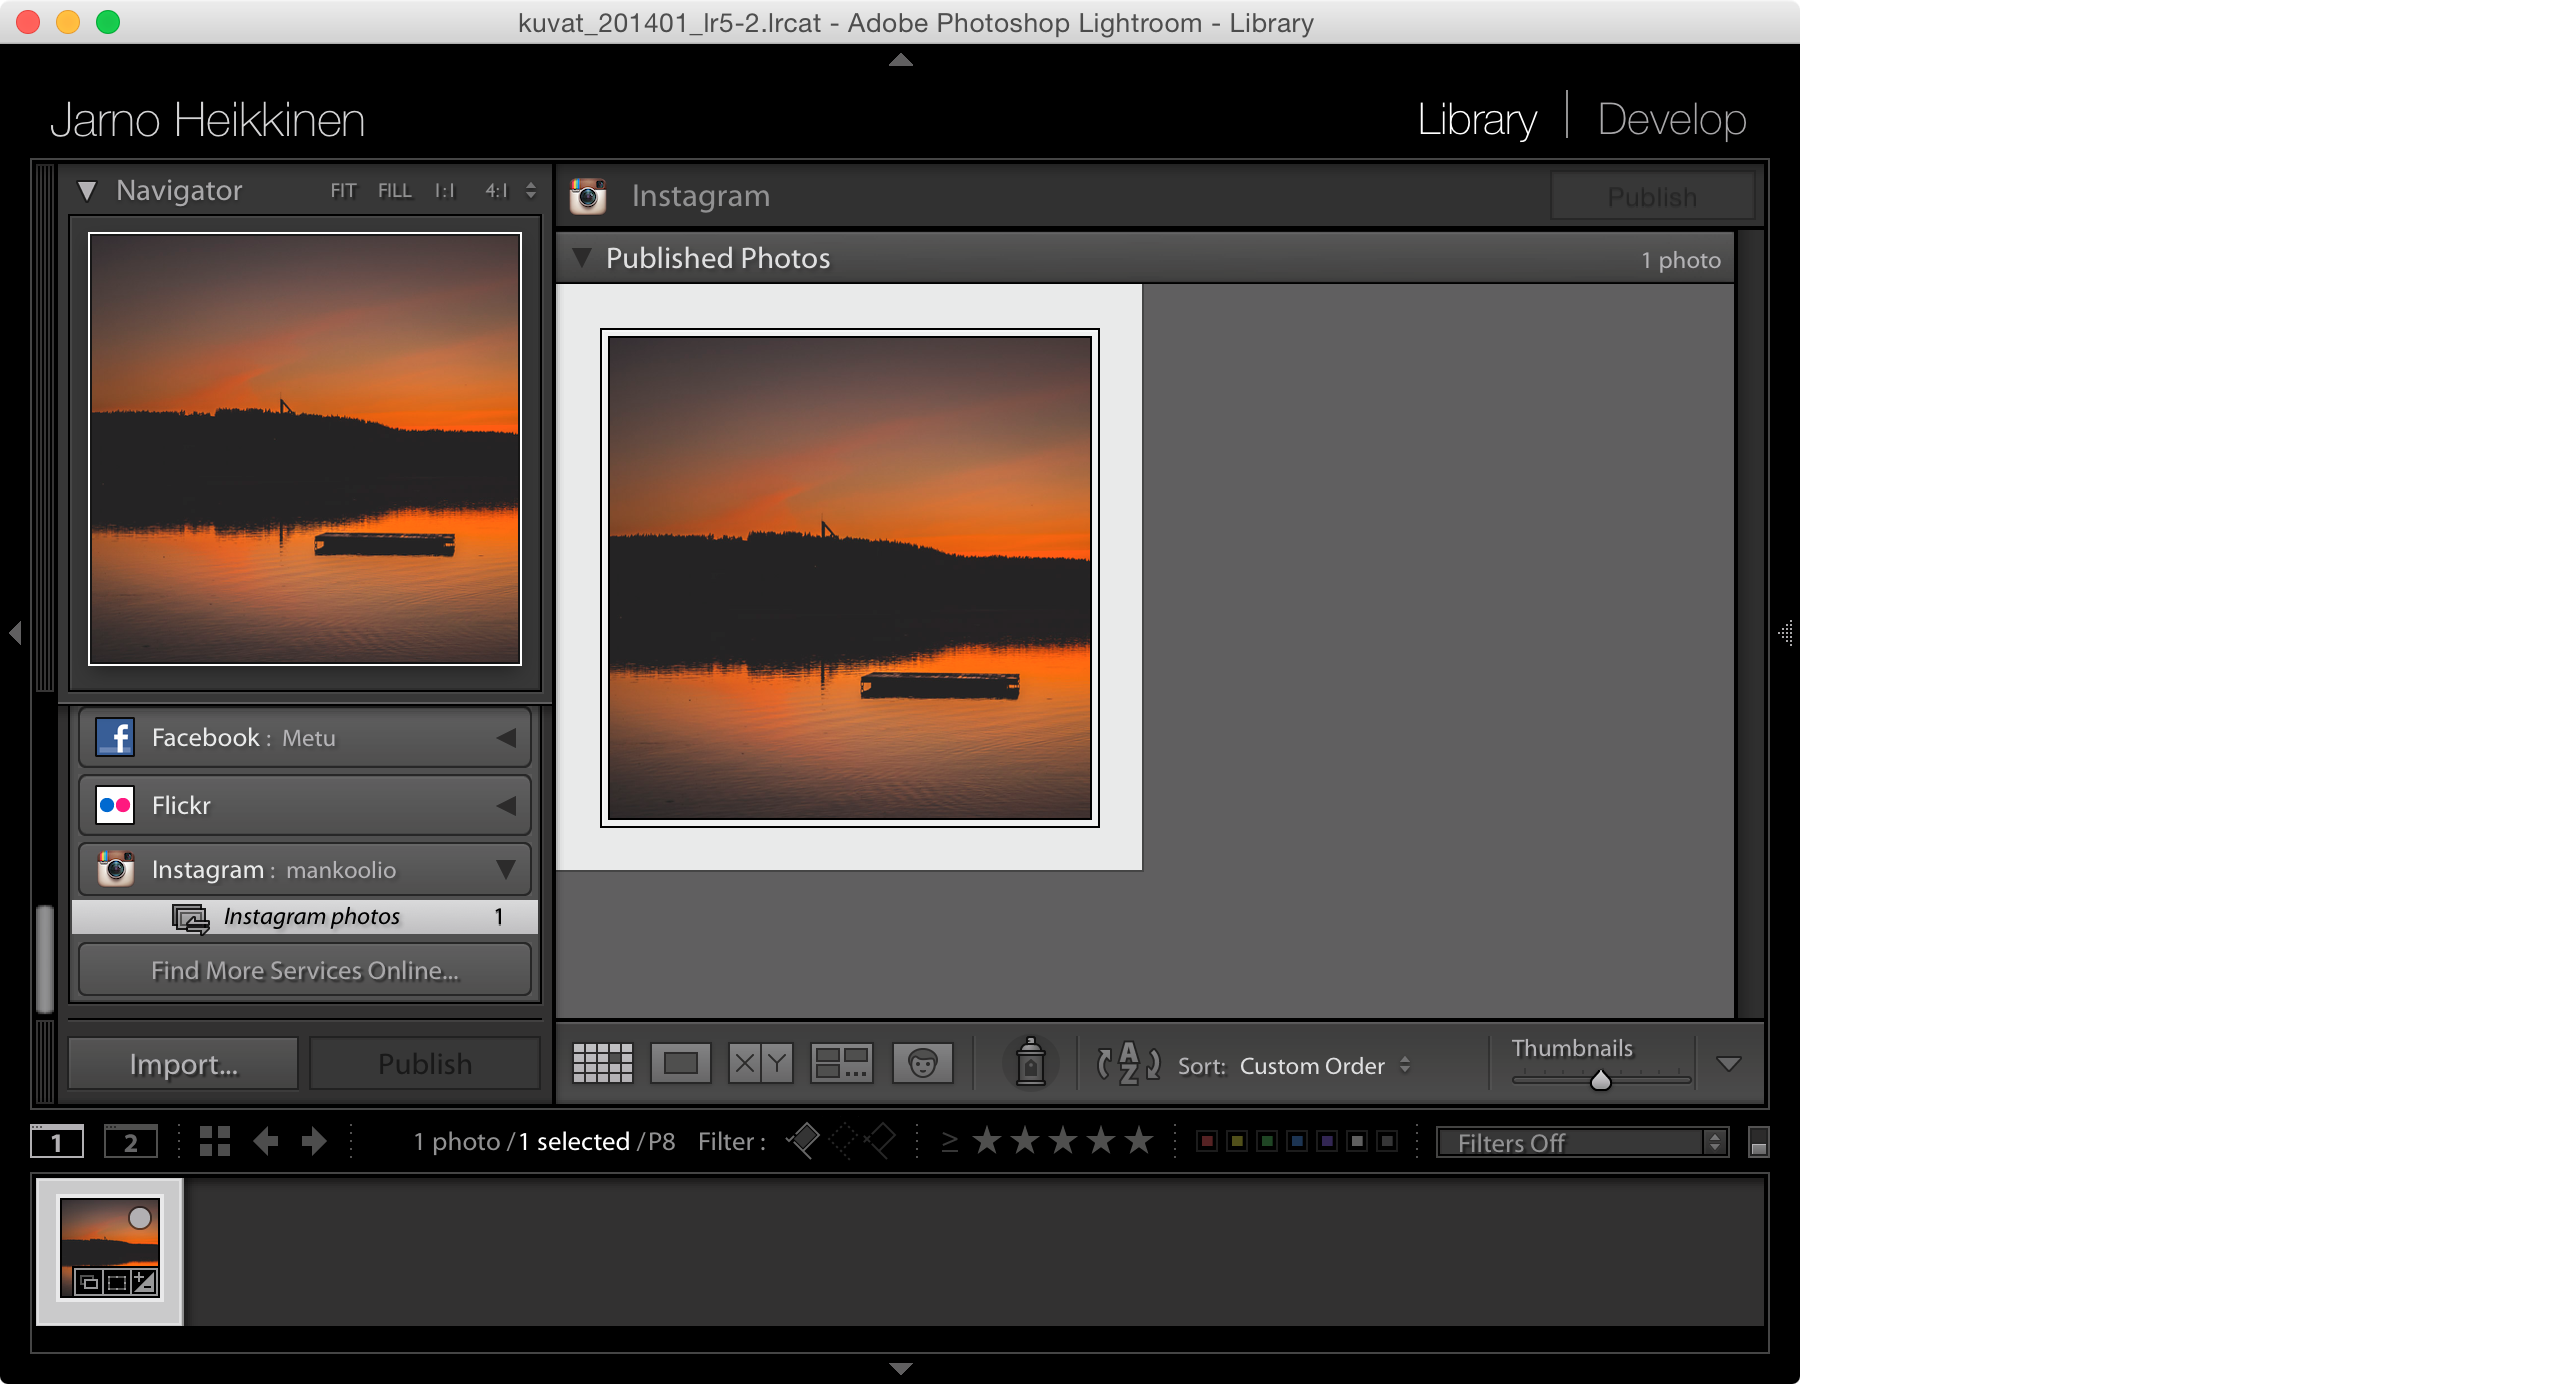Filter by red color label
This screenshot has width=2560, height=1384.
[x=1207, y=1141]
